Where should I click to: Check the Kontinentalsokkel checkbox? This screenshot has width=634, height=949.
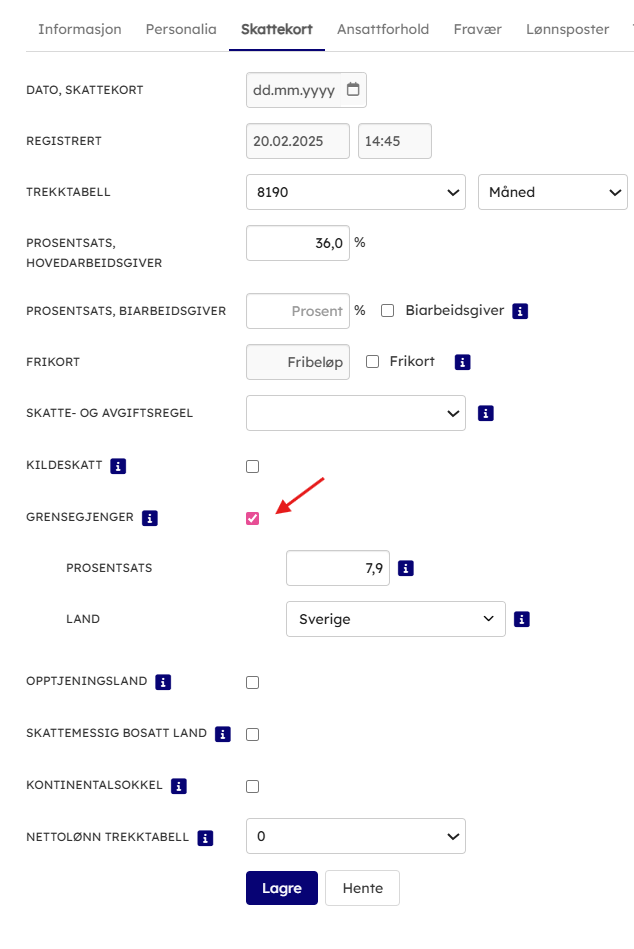(252, 786)
